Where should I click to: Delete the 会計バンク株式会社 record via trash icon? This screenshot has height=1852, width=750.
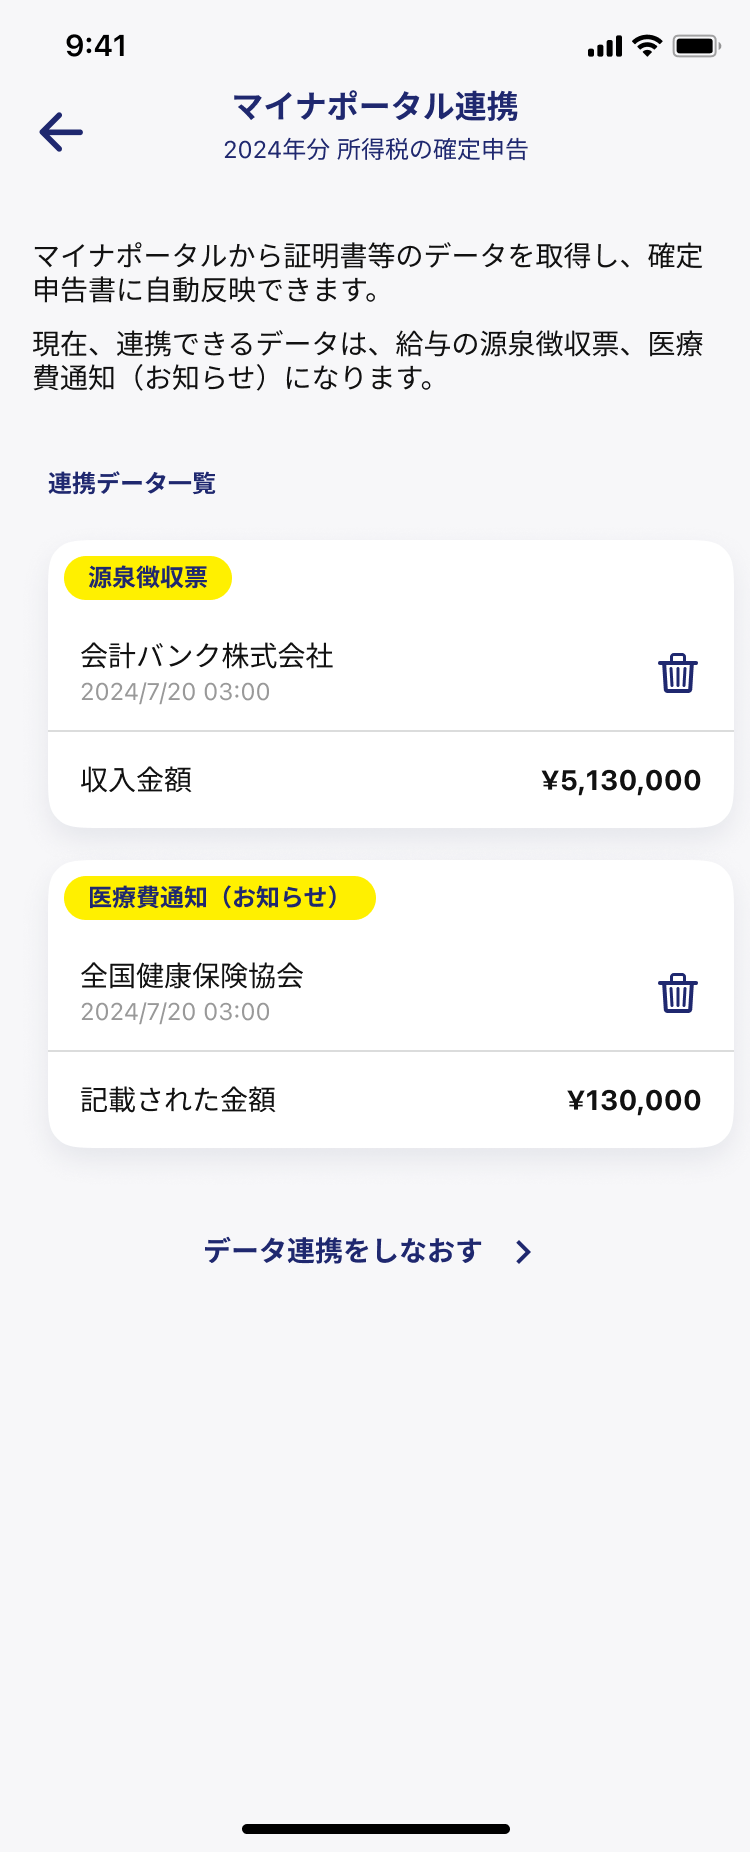pyautogui.click(x=677, y=673)
